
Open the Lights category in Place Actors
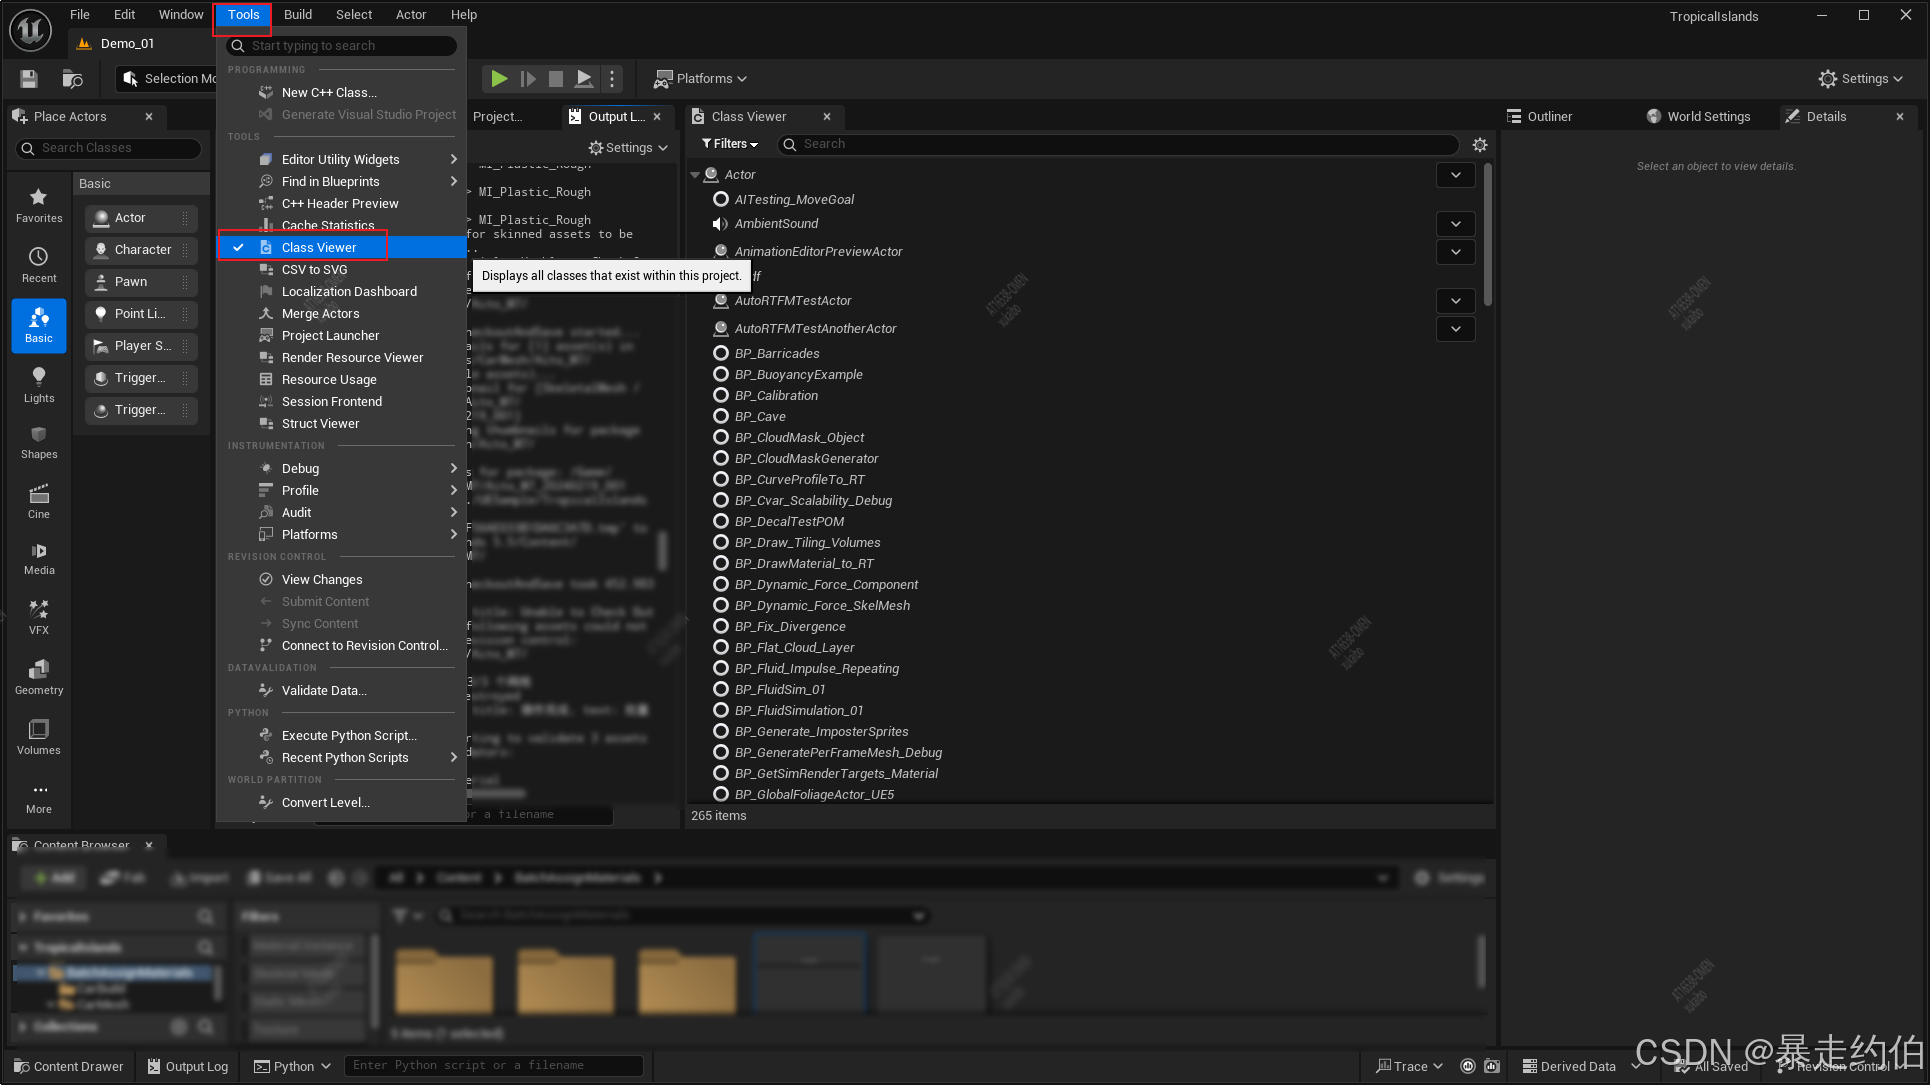pyautogui.click(x=39, y=384)
